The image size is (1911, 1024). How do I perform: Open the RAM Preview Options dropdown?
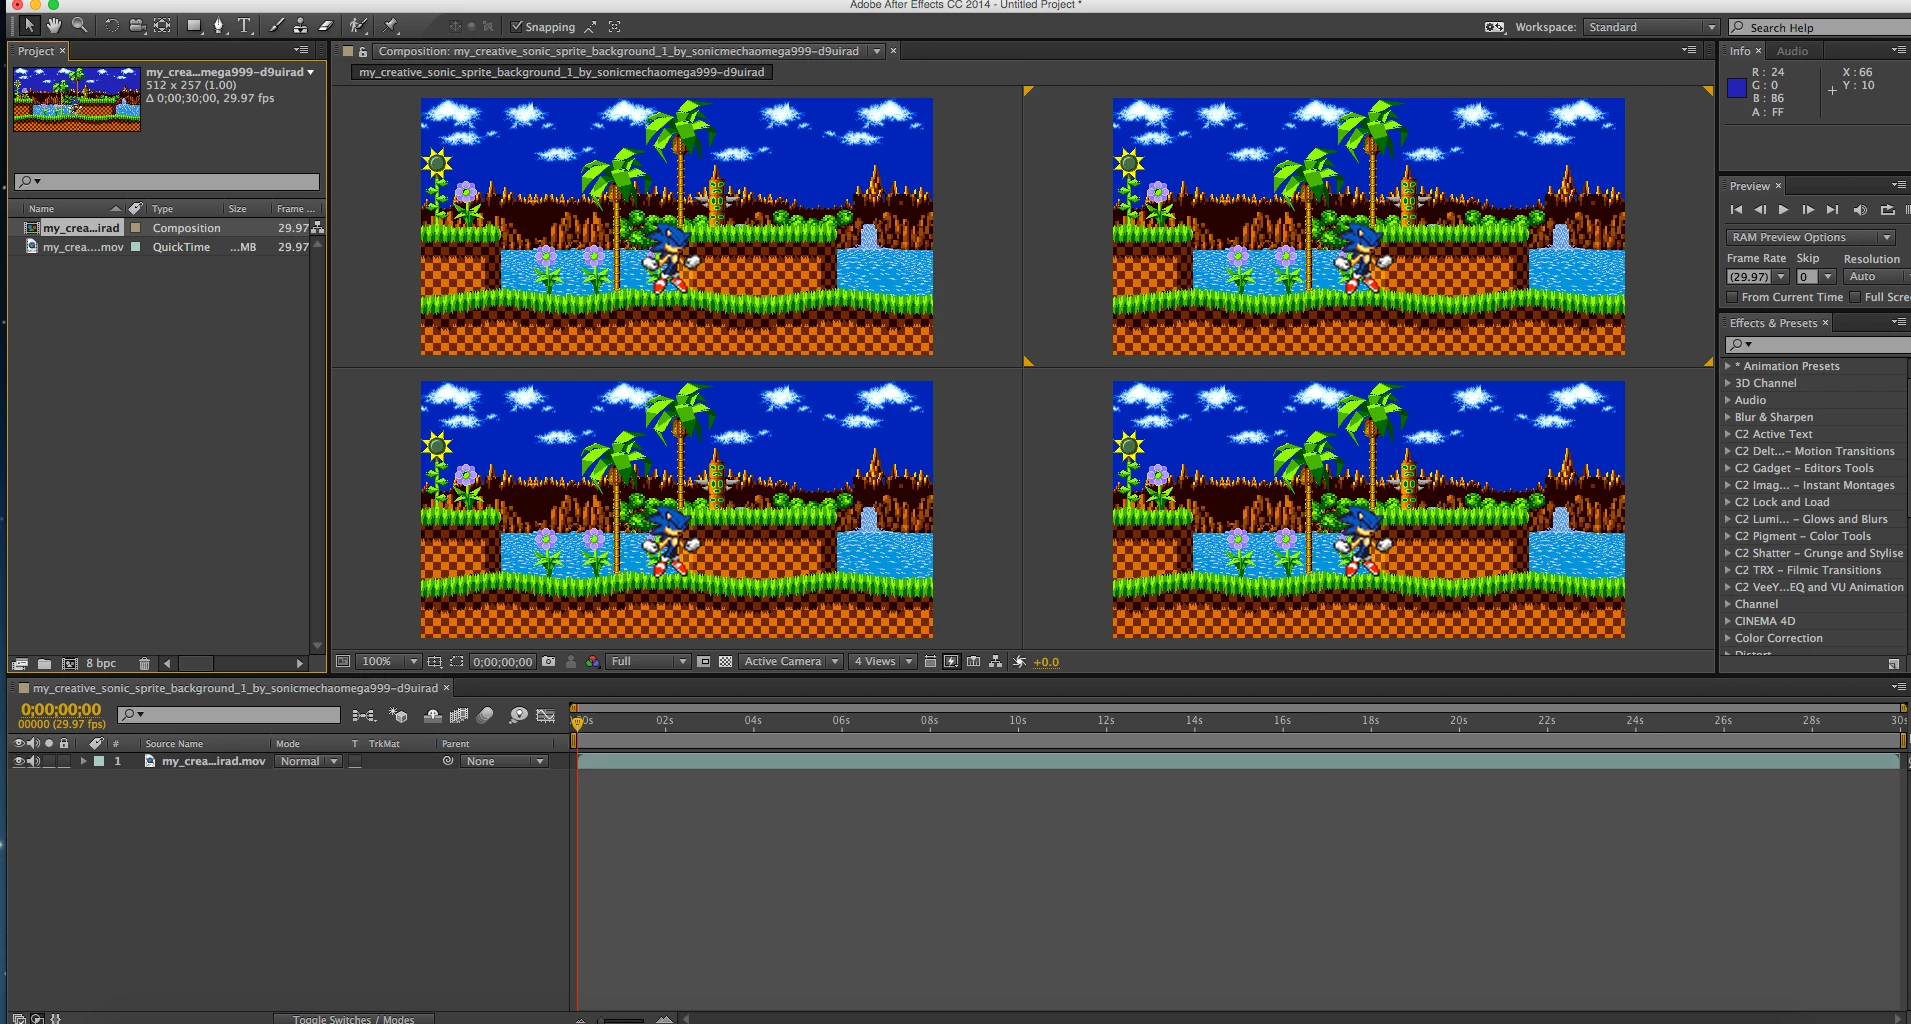point(1810,237)
